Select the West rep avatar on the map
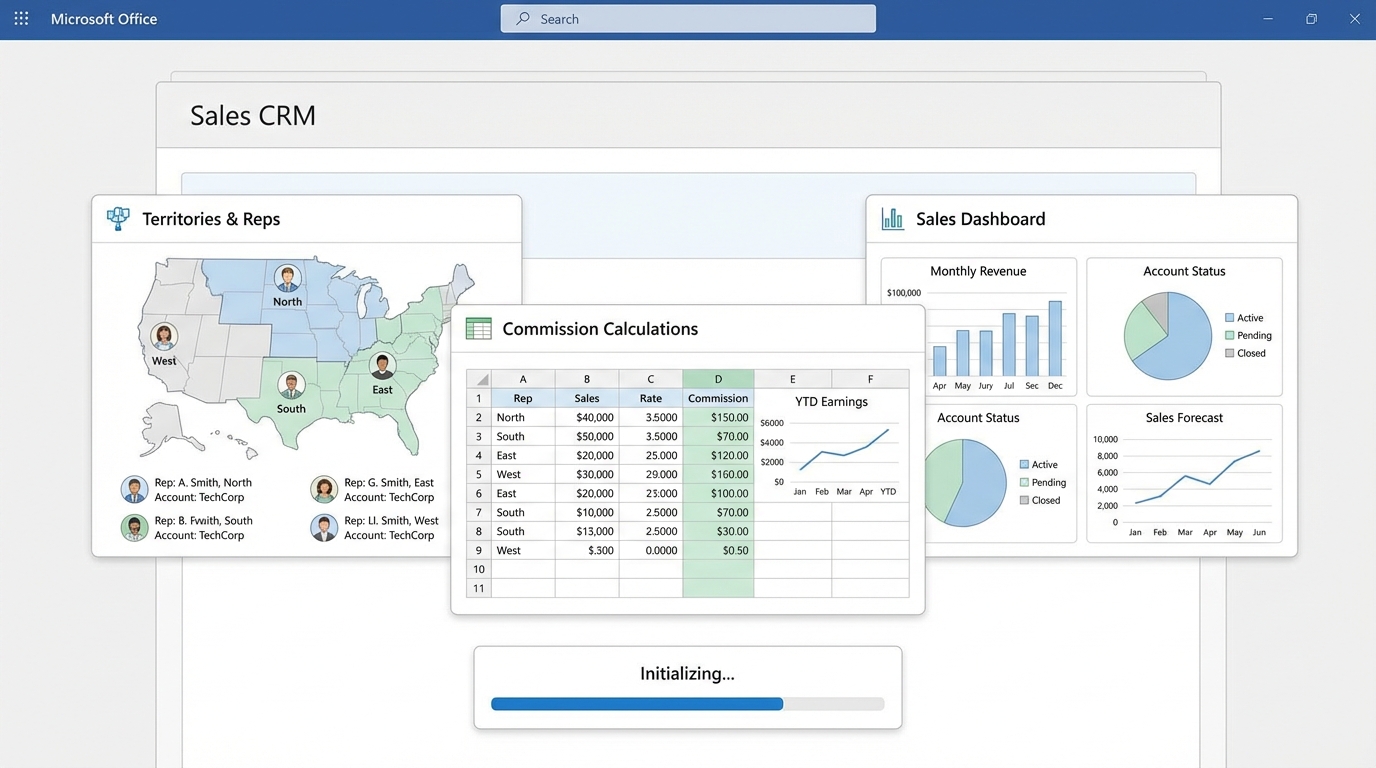This screenshot has height=768, width=1376. [164, 337]
